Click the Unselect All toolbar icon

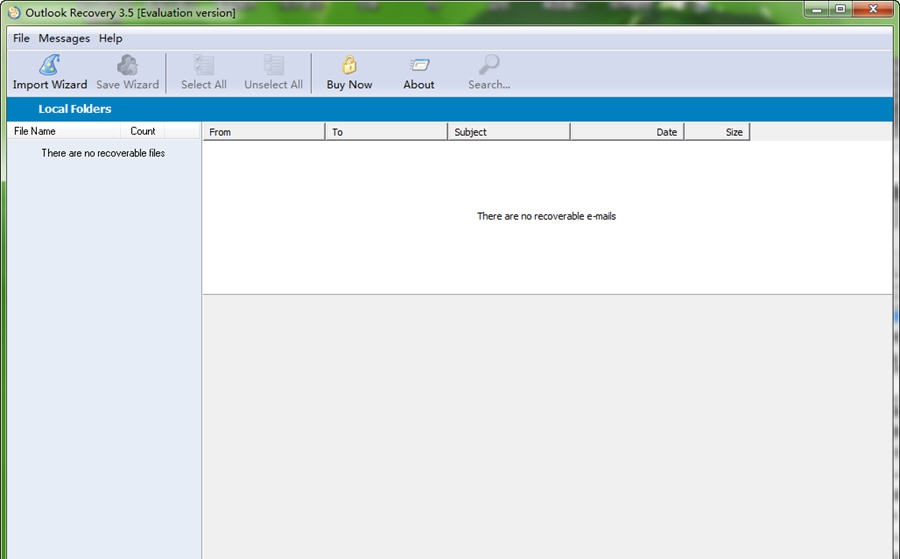273,65
